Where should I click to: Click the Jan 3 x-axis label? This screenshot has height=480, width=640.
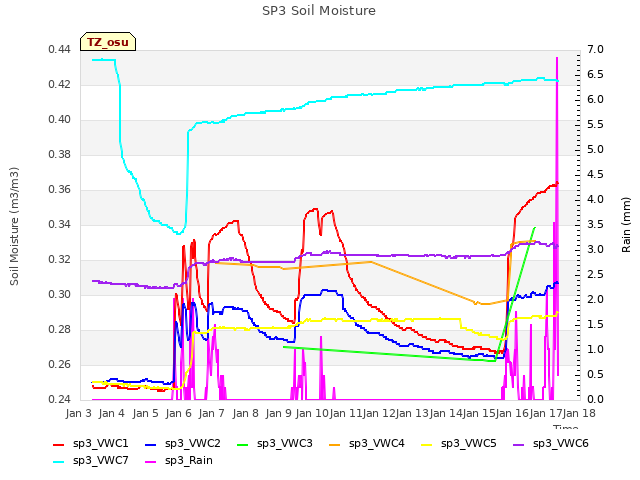79,413
